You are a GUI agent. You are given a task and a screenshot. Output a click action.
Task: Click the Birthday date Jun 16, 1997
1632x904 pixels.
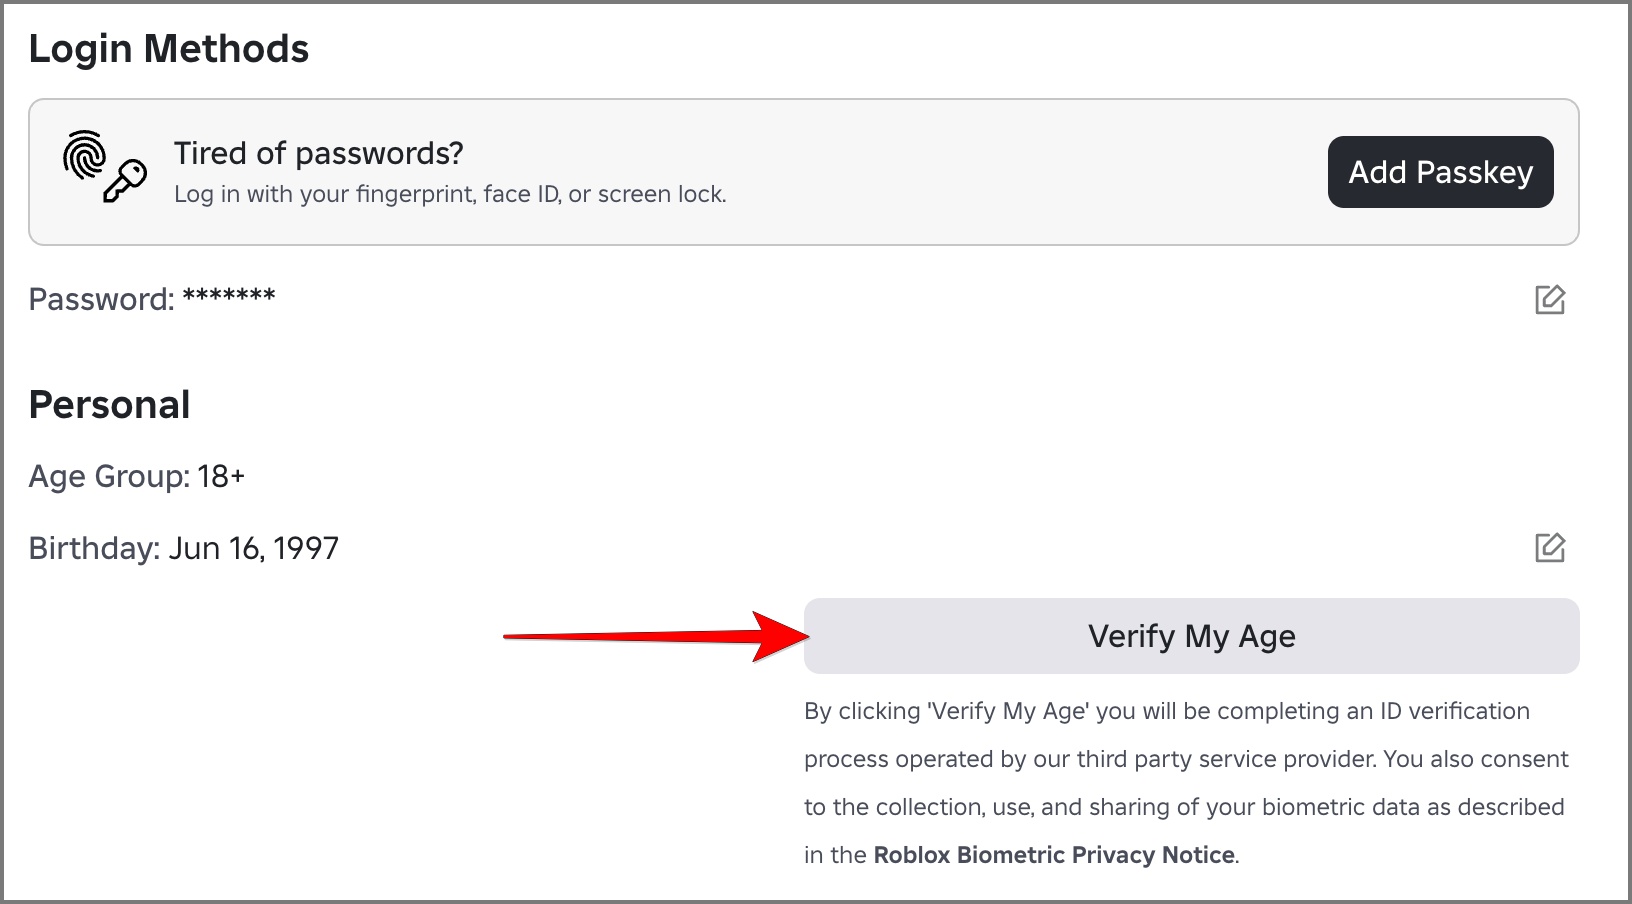254,548
